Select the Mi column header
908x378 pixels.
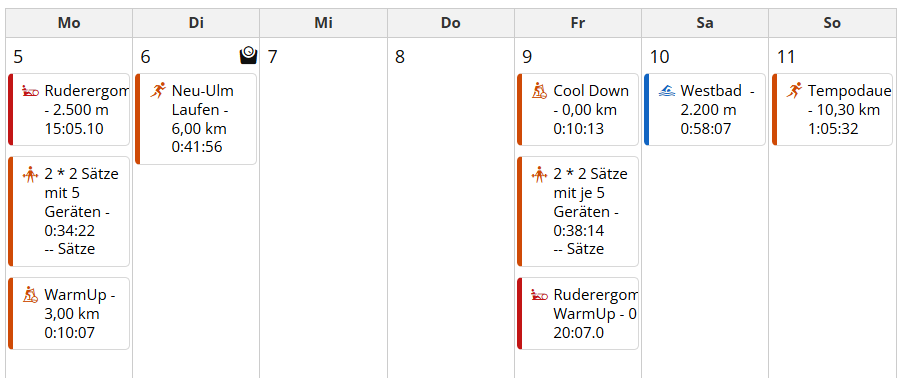pos(324,23)
